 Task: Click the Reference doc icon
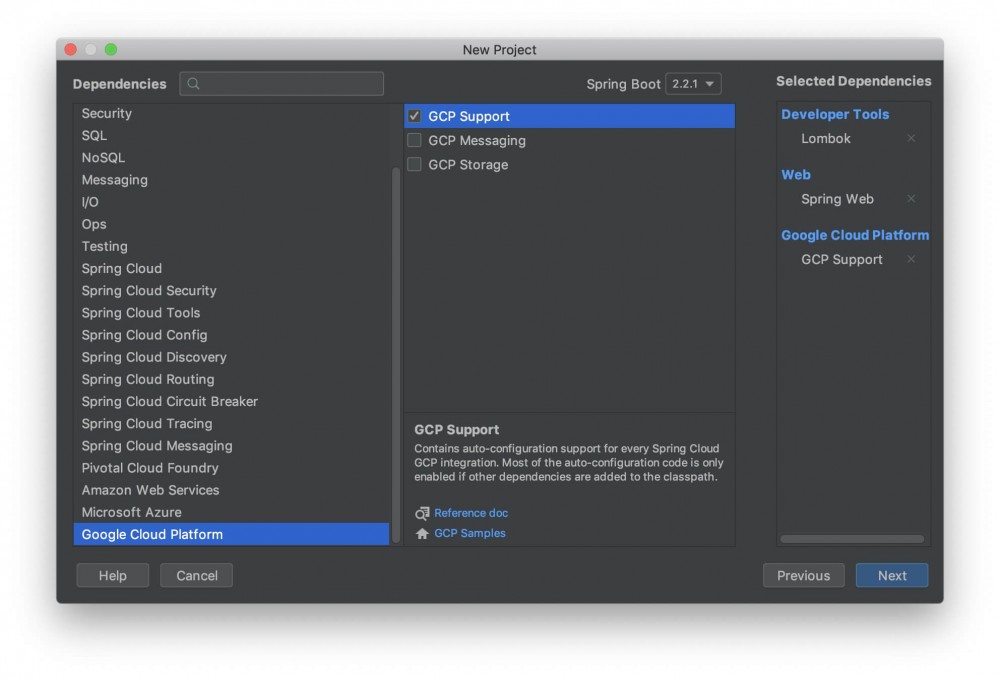click(x=422, y=513)
